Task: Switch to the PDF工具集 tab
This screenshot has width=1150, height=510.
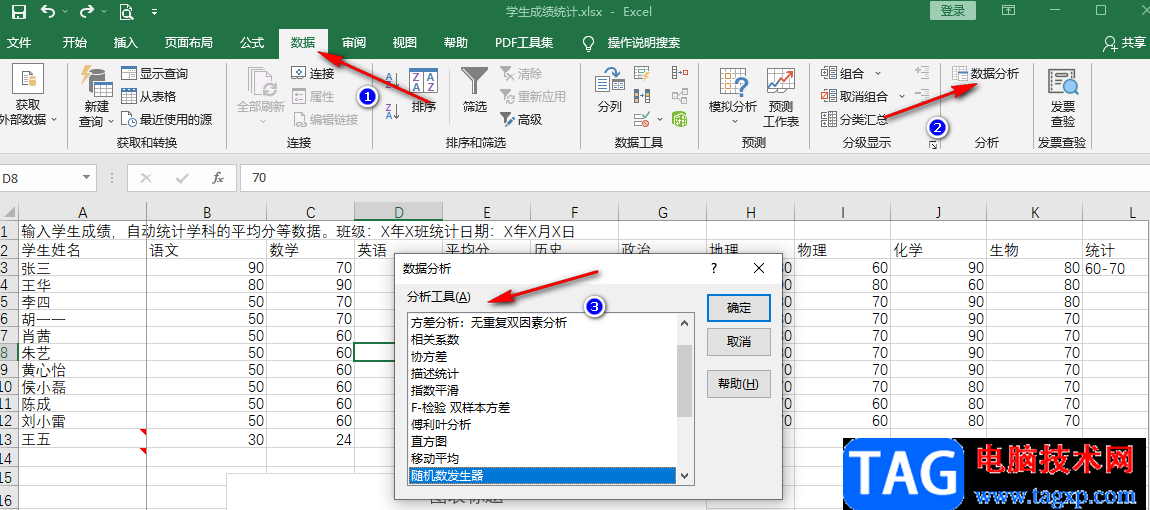Action: 524,43
